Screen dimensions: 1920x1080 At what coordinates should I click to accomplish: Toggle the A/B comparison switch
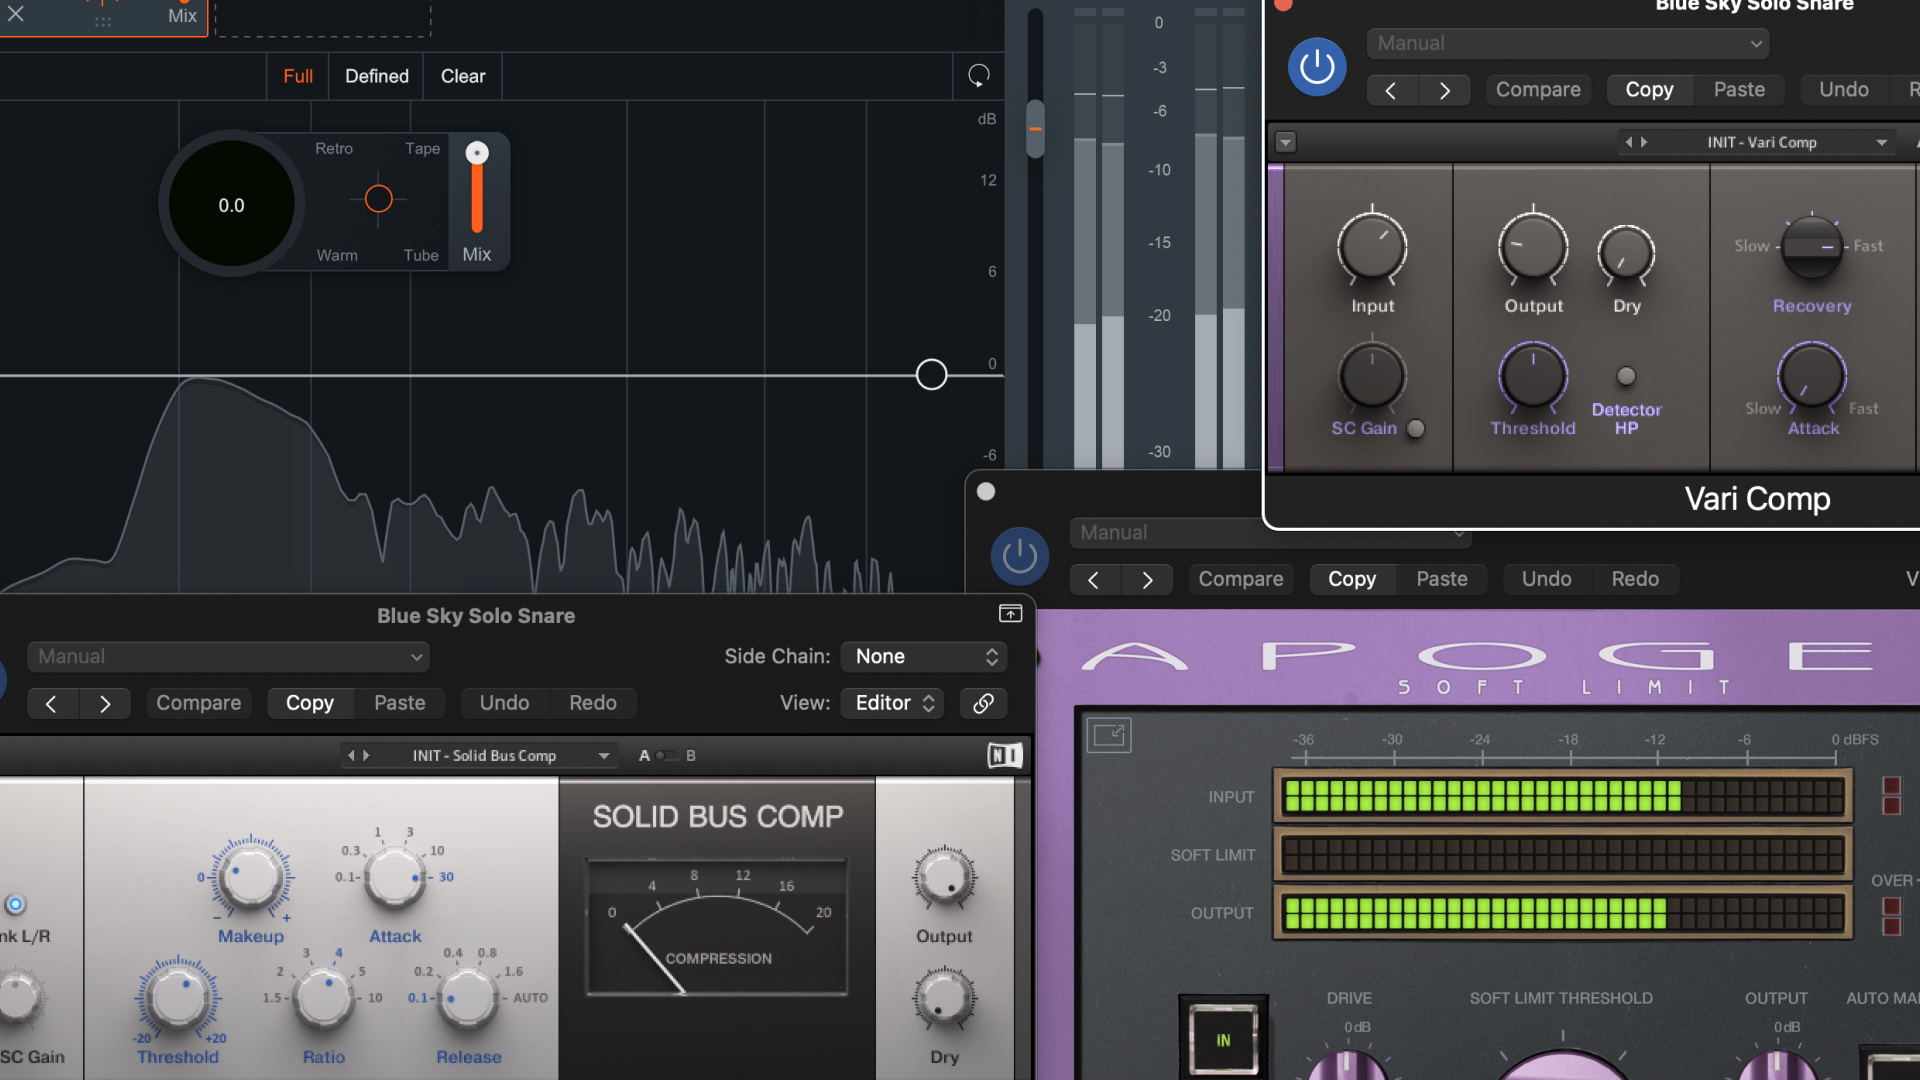click(667, 756)
